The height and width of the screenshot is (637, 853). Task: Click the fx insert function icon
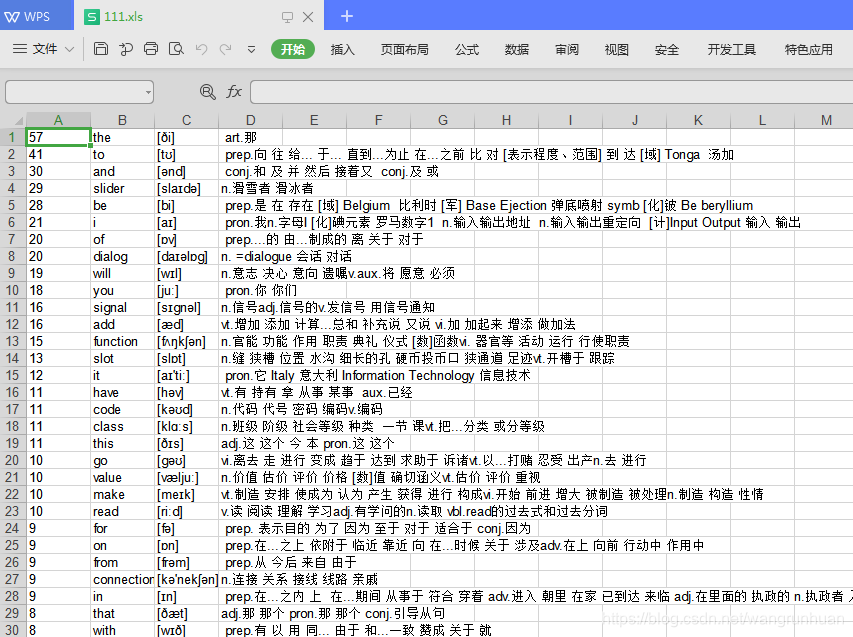coord(234,91)
